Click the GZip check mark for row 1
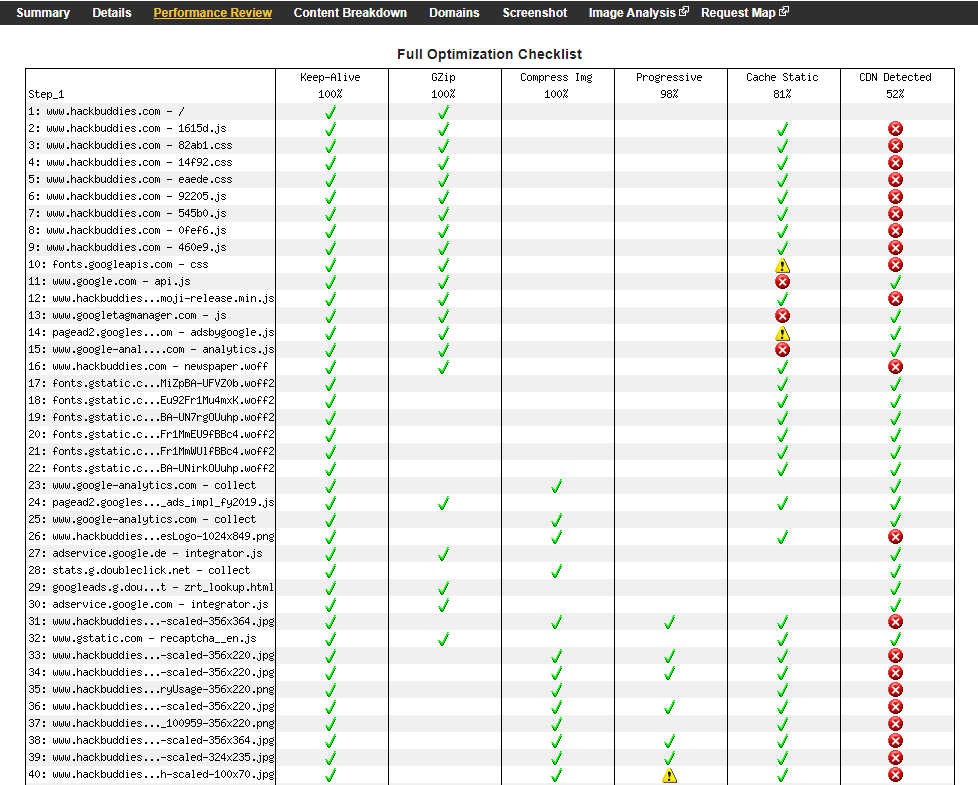 coord(443,112)
